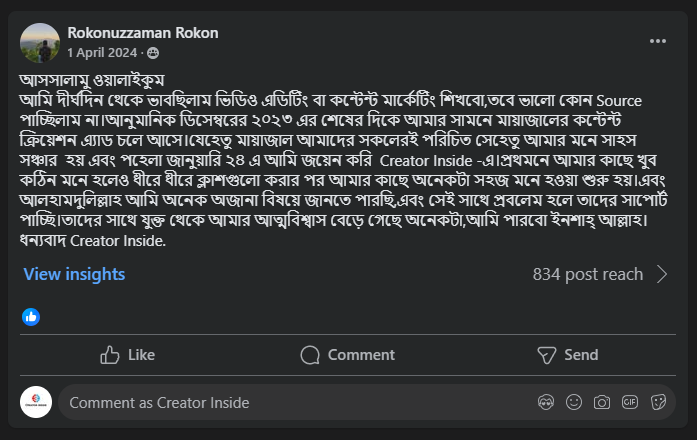Screen dimensions: 697x440
Task: Open the emoji picker in comment box
Action: pyautogui.click(x=574, y=402)
